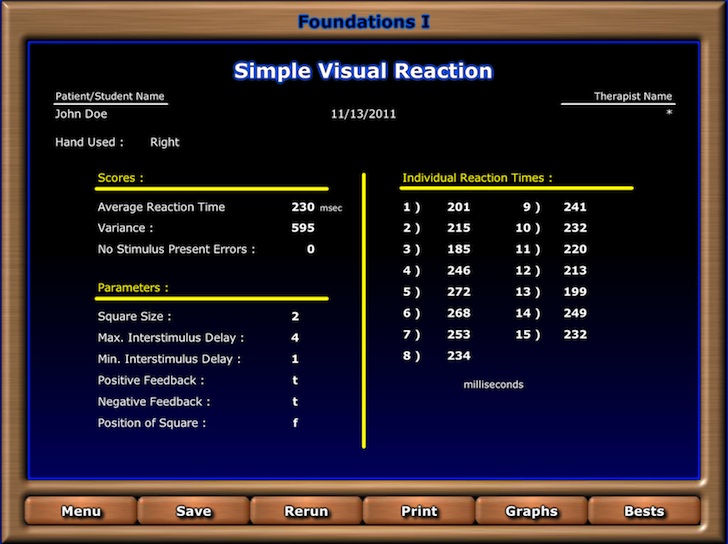Print the results report
Viewport: 728px width, 544px height.
[x=419, y=511]
